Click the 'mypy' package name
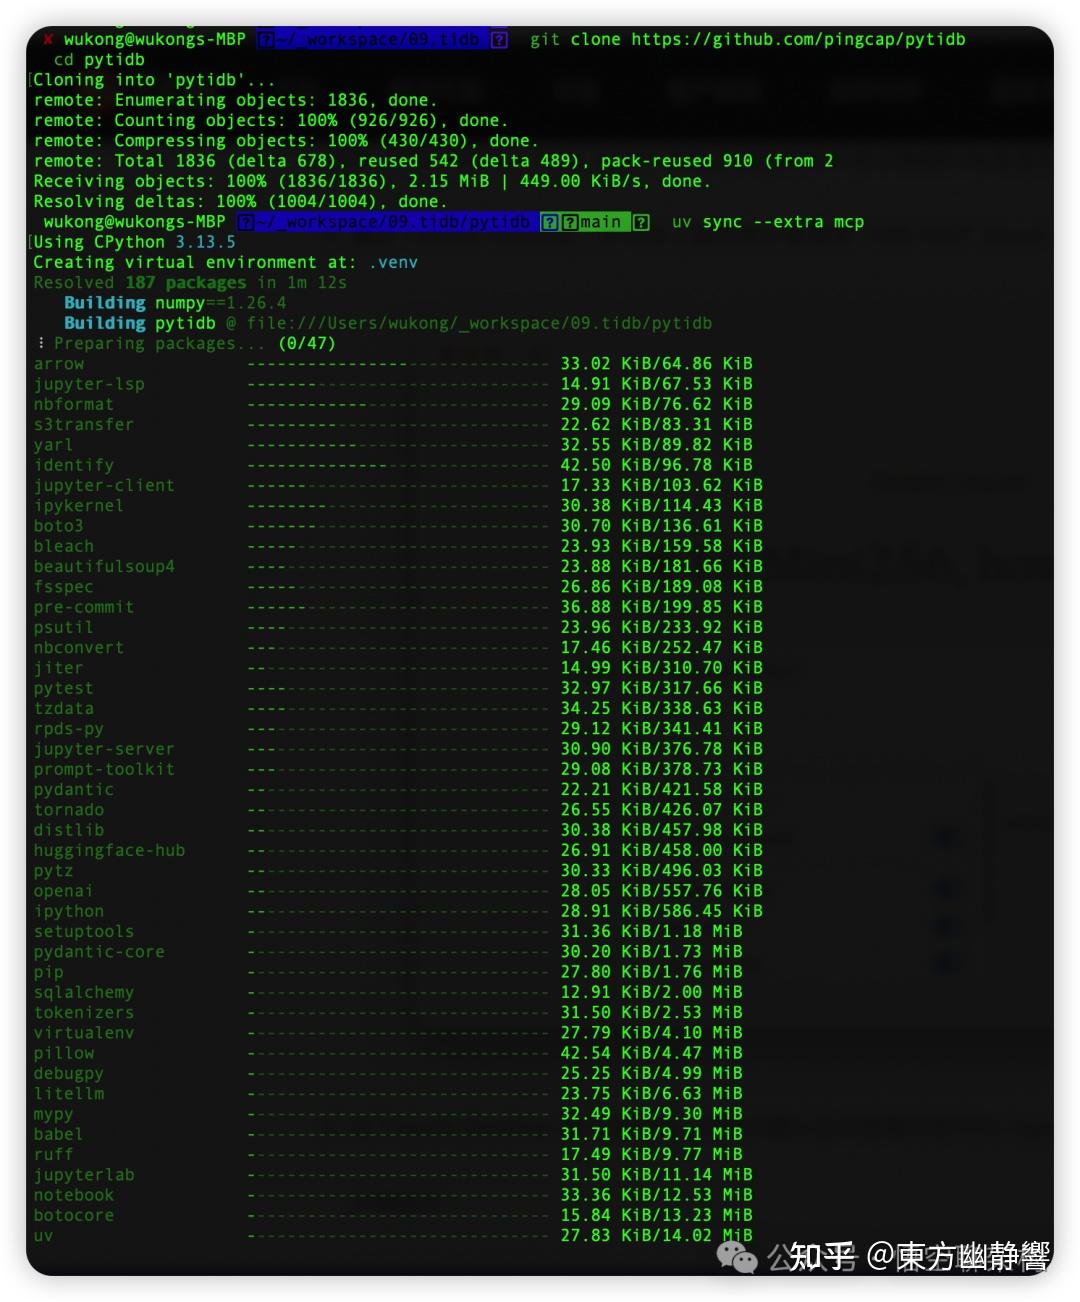This screenshot has height=1302, width=1080. (x=53, y=1114)
